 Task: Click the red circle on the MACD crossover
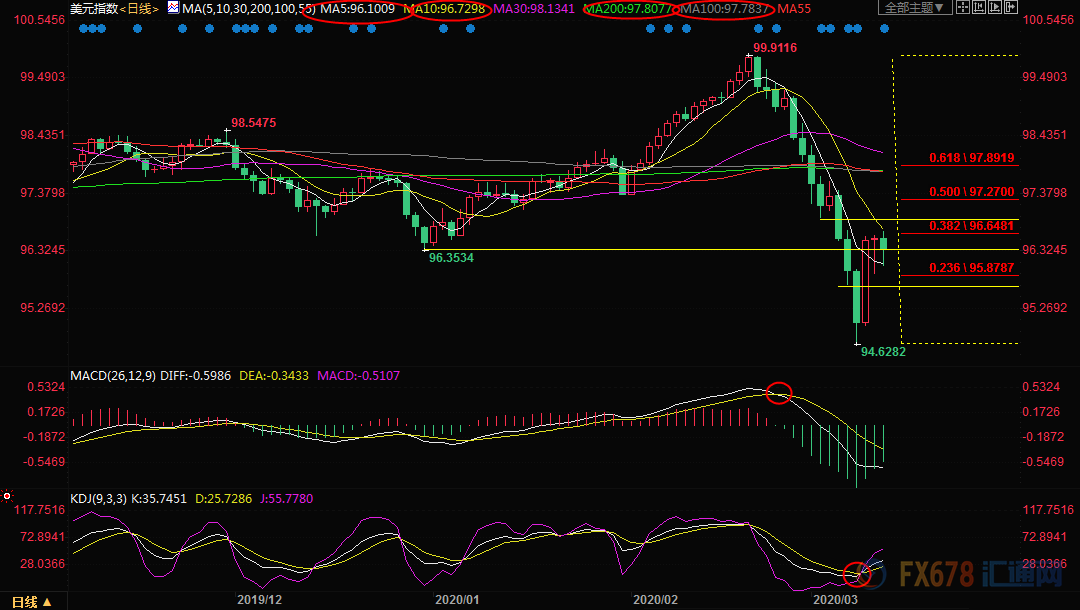tap(779, 393)
